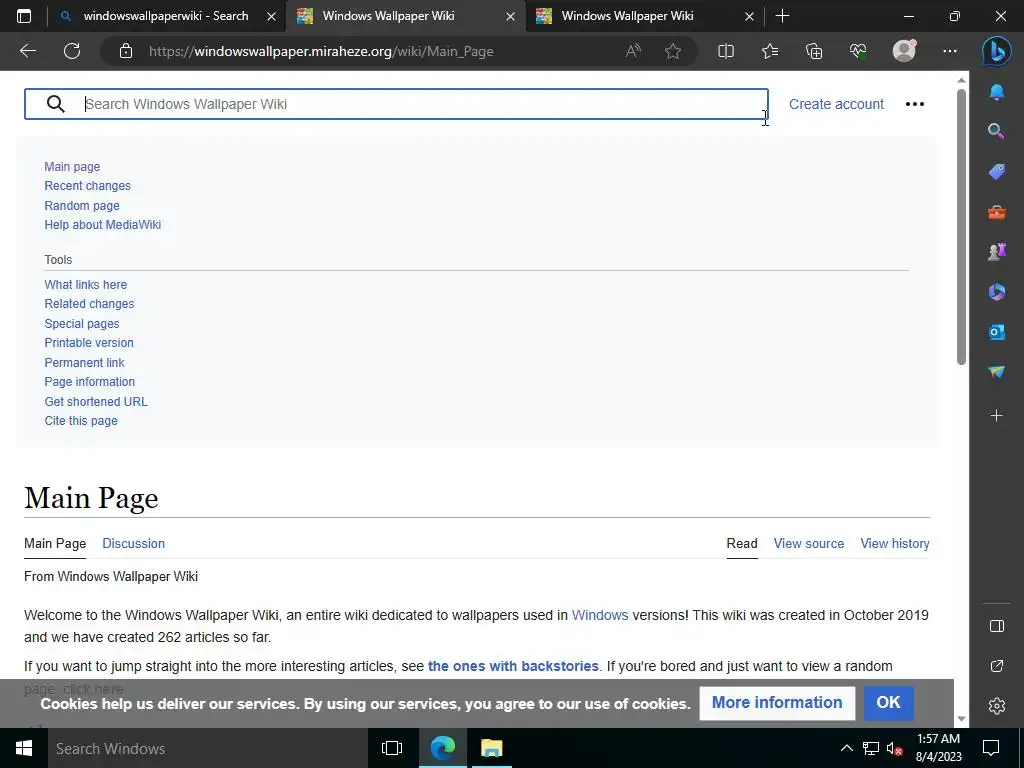
Task: Open link in new window sidebar icon
Action: coord(997,666)
